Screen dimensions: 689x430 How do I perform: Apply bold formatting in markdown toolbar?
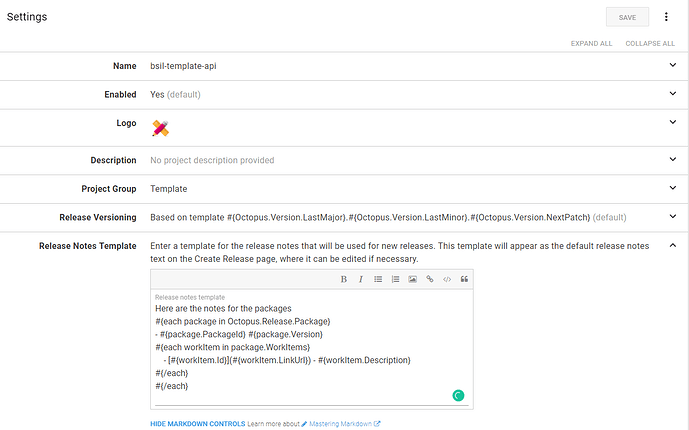(x=344, y=279)
